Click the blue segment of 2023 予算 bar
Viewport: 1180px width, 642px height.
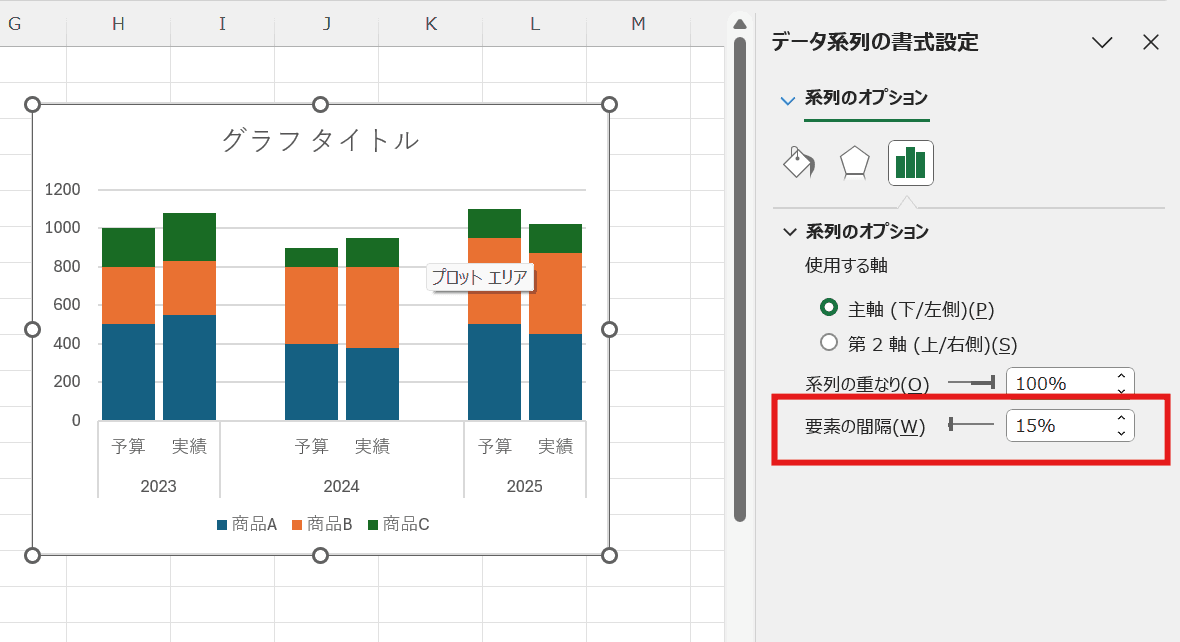click(x=127, y=370)
